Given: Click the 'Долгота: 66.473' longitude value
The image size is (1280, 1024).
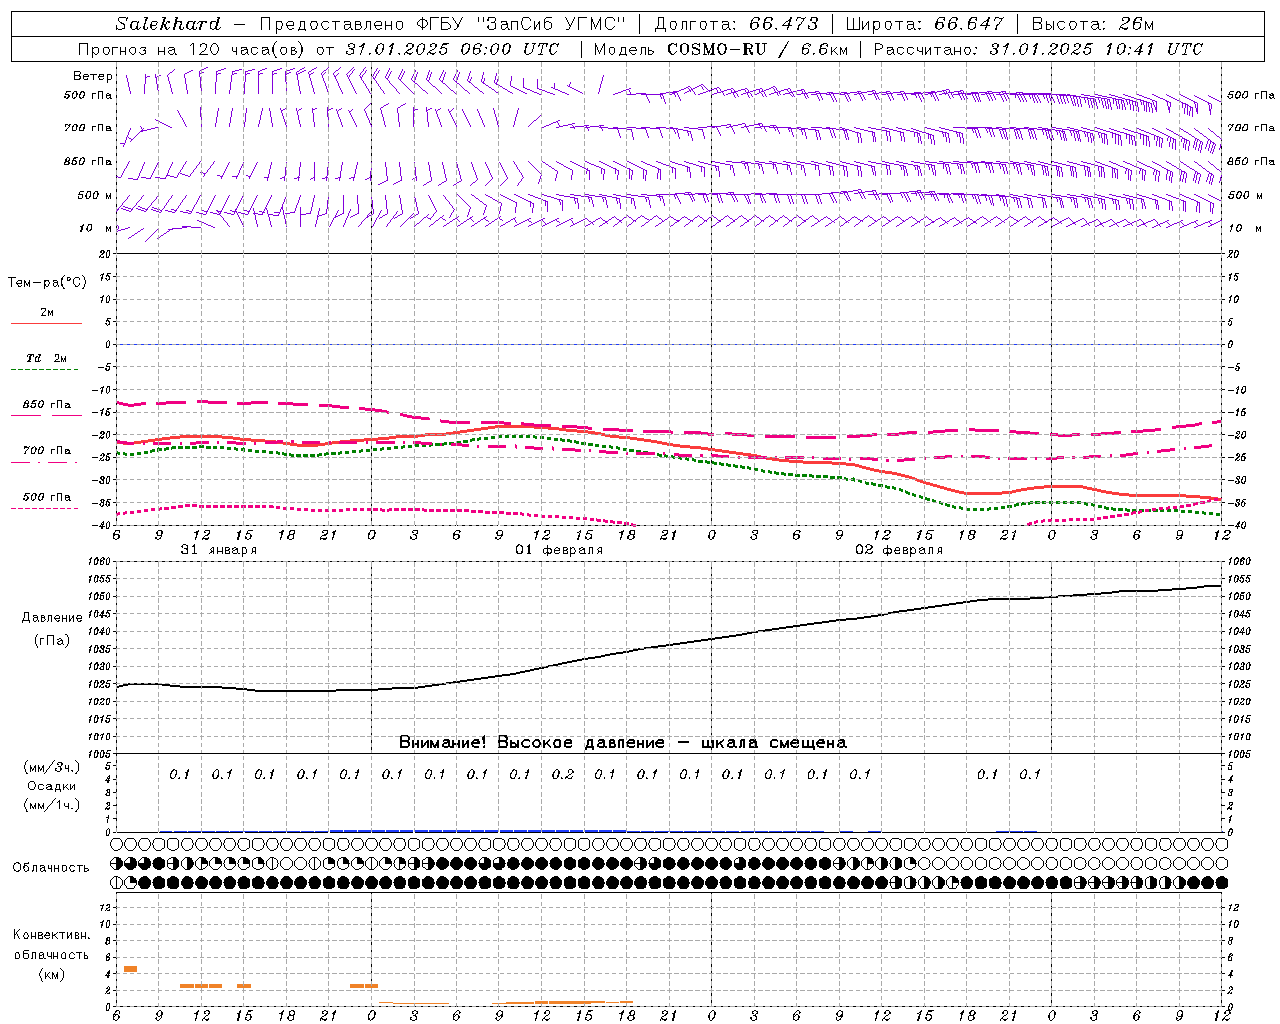Looking at the screenshot, I should pos(736,24).
